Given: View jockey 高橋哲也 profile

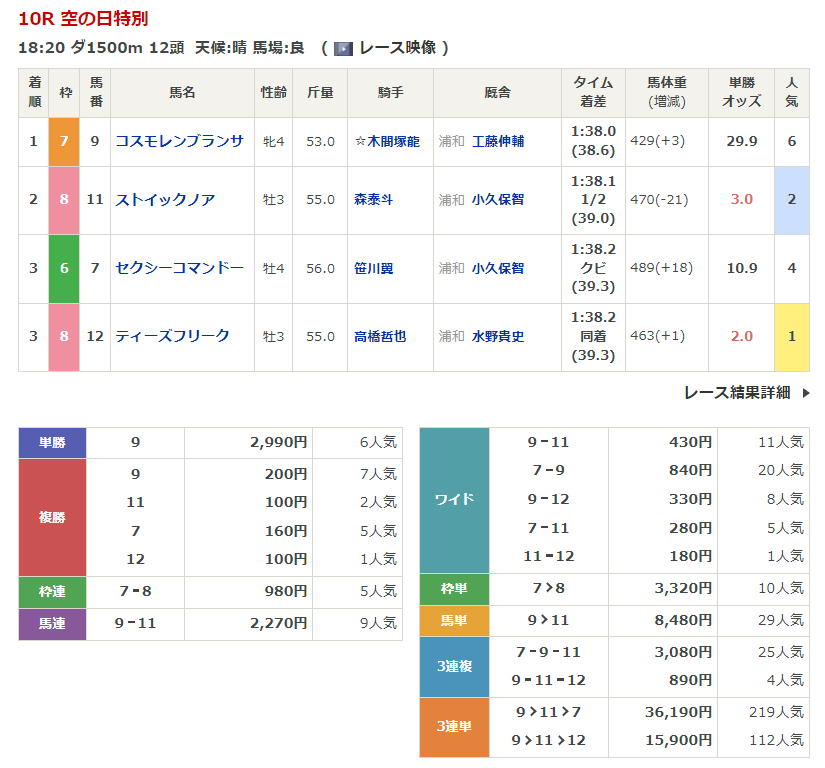Looking at the screenshot, I should [380, 337].
